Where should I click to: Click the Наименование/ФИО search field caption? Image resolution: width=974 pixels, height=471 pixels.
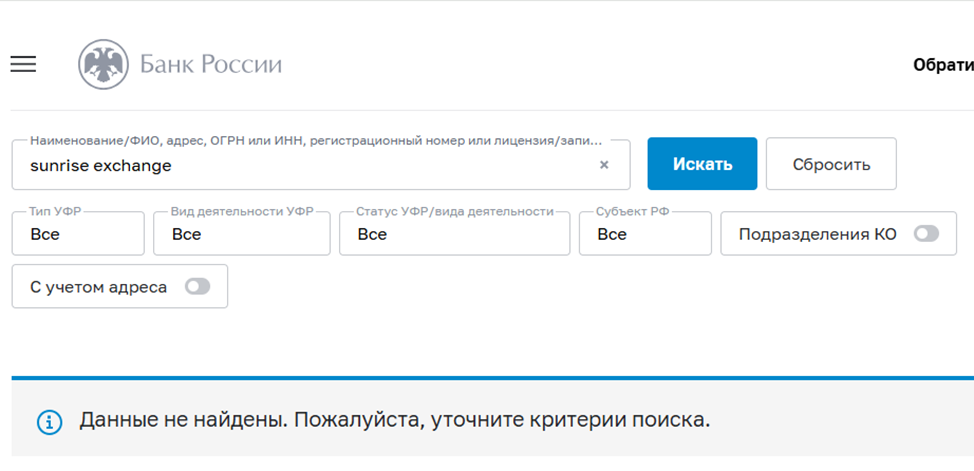pyautogui.click(x=317, y=141)
